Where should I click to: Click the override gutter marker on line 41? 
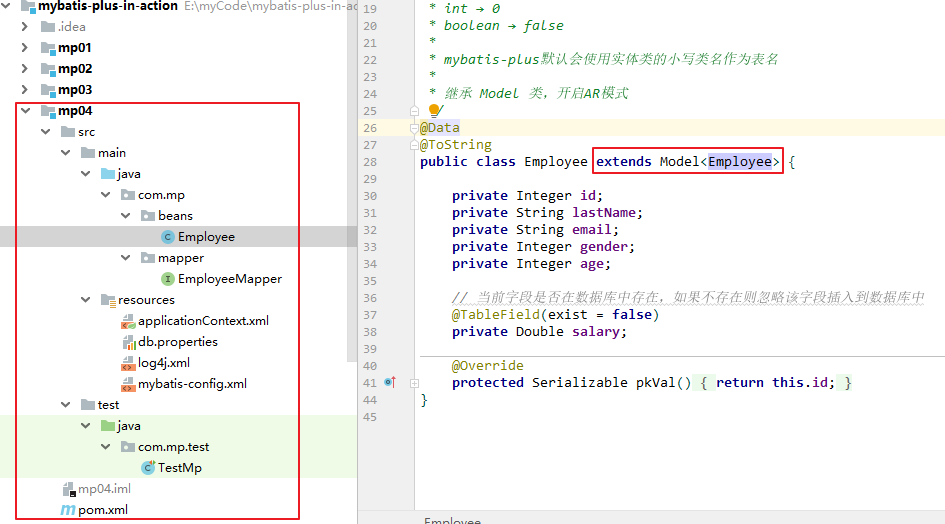[390, 382]
